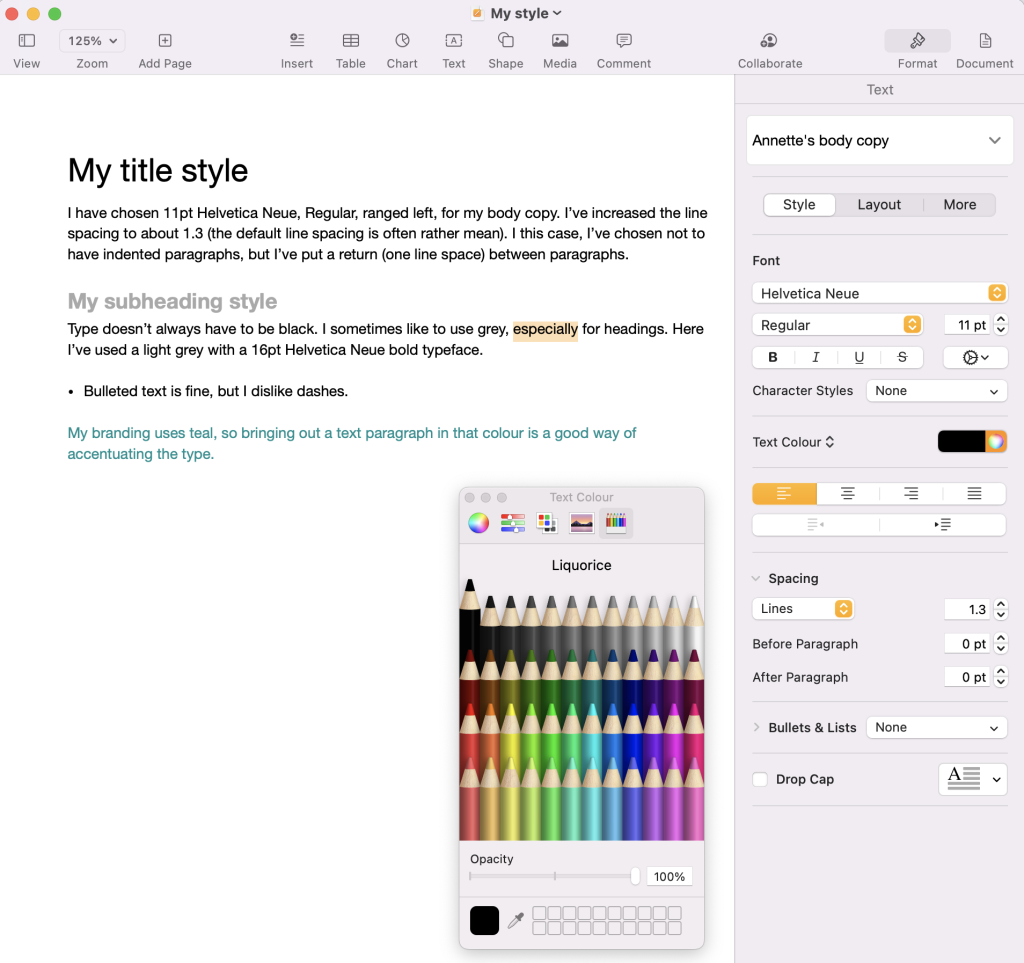Screen dimensions: 1024x963
Task: Open the 125% Zoom dropdown
Action: pyautogui.click(x=92, y=41)
